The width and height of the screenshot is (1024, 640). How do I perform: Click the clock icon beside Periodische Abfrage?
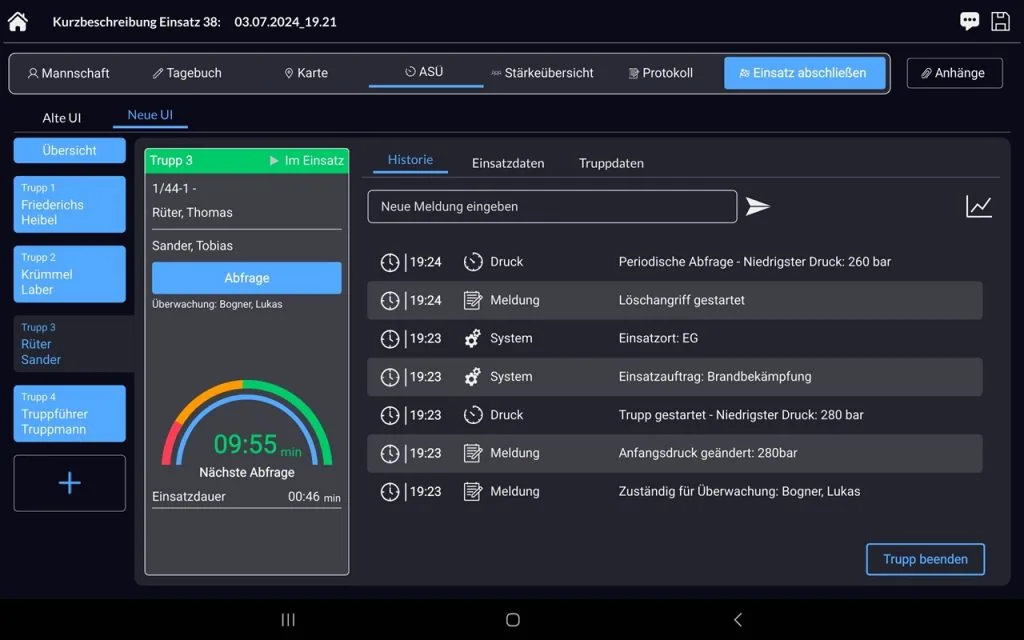(390, 262)
